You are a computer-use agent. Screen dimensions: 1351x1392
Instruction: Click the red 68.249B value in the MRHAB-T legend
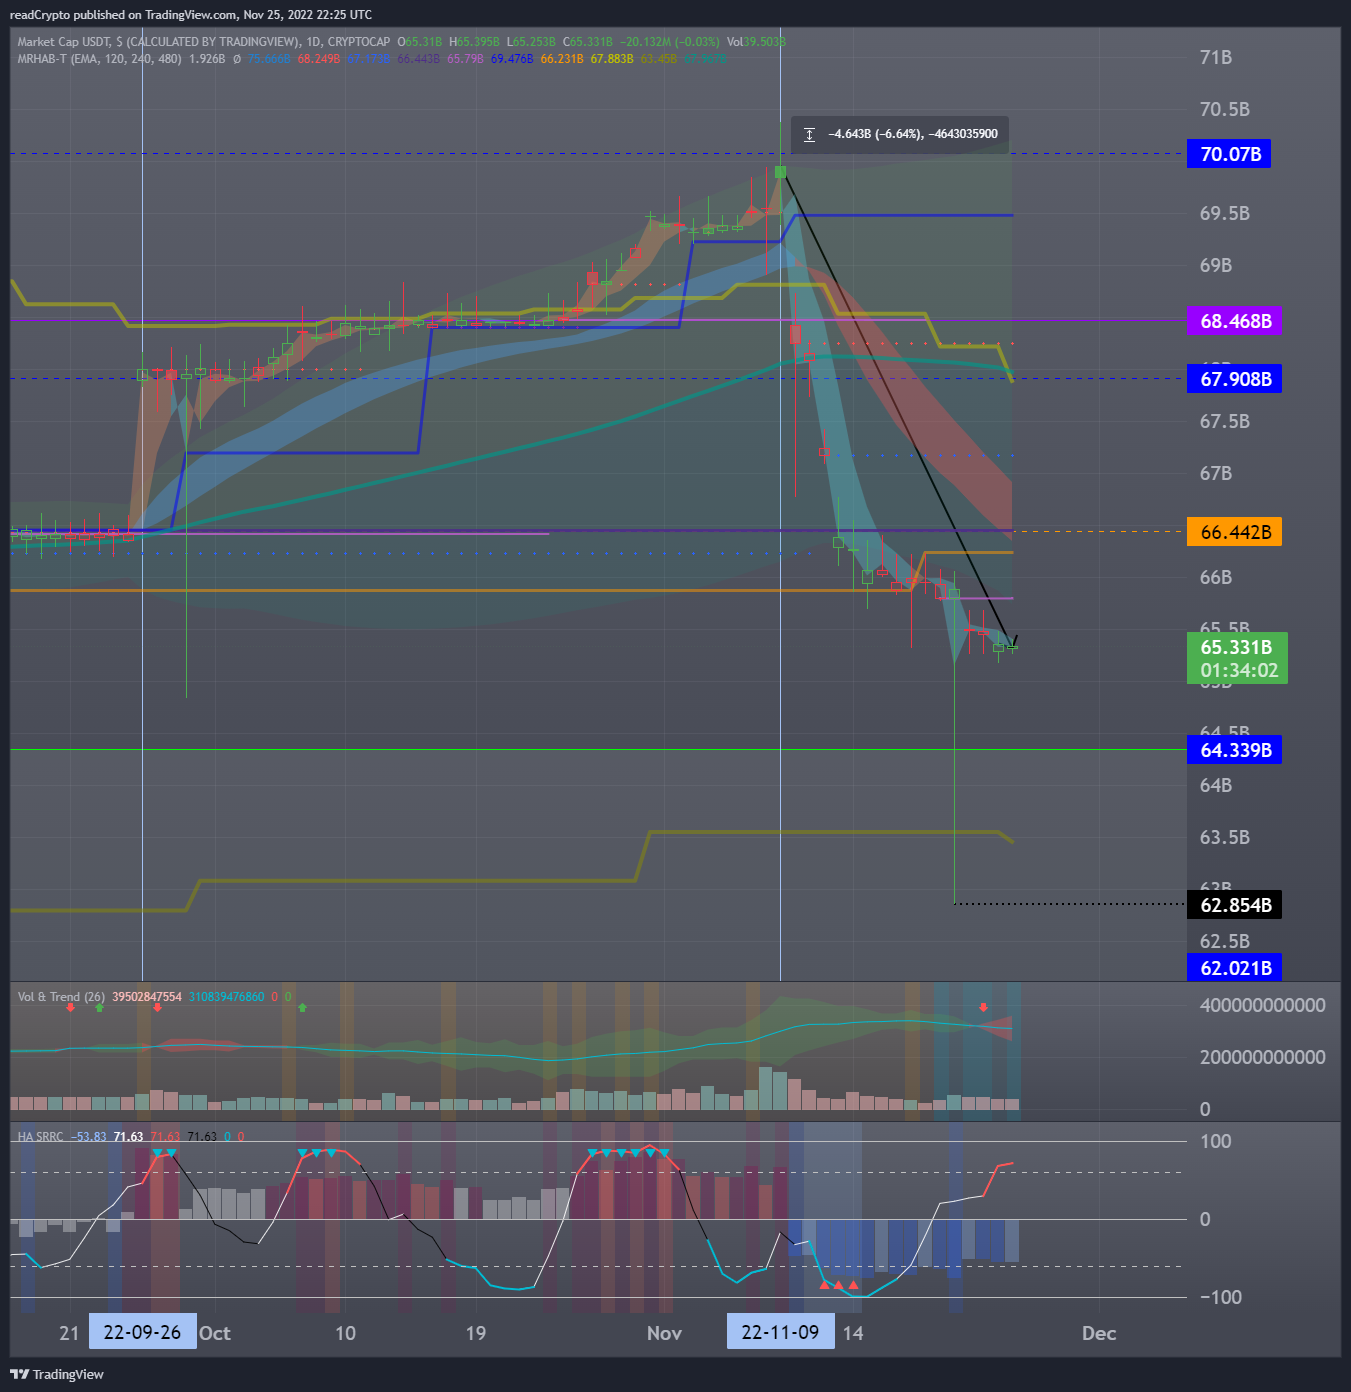click(x=319, y=59)
